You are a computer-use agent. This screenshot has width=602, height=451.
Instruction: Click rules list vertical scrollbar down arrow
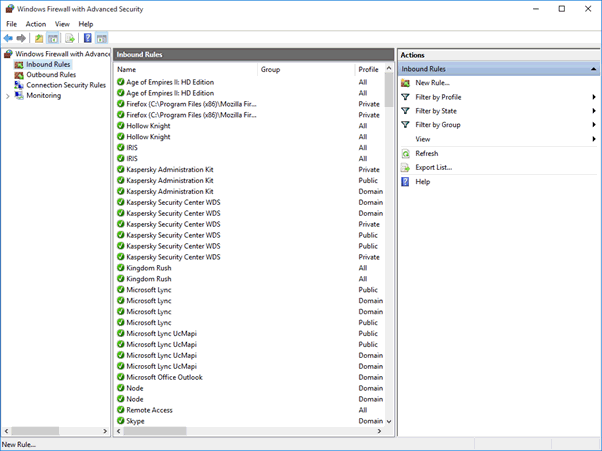coord(389,421)
